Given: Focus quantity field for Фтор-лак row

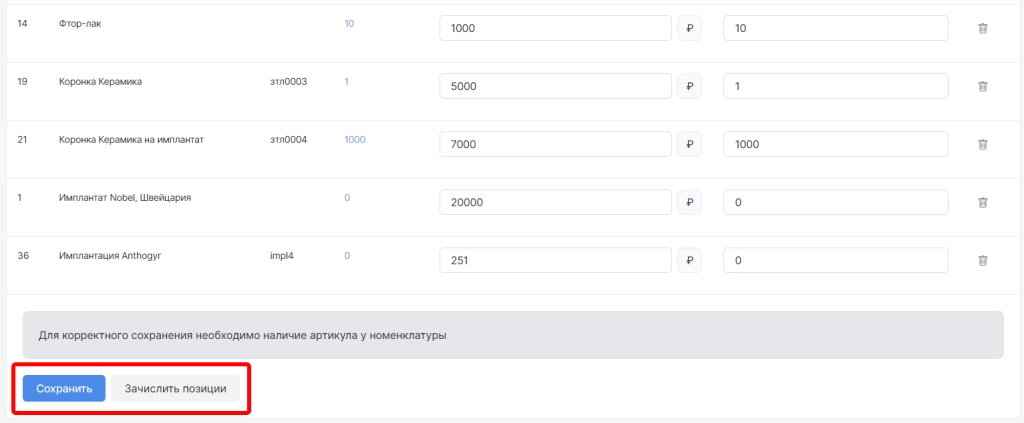Looking at the screenshot, I should point(835,29).
